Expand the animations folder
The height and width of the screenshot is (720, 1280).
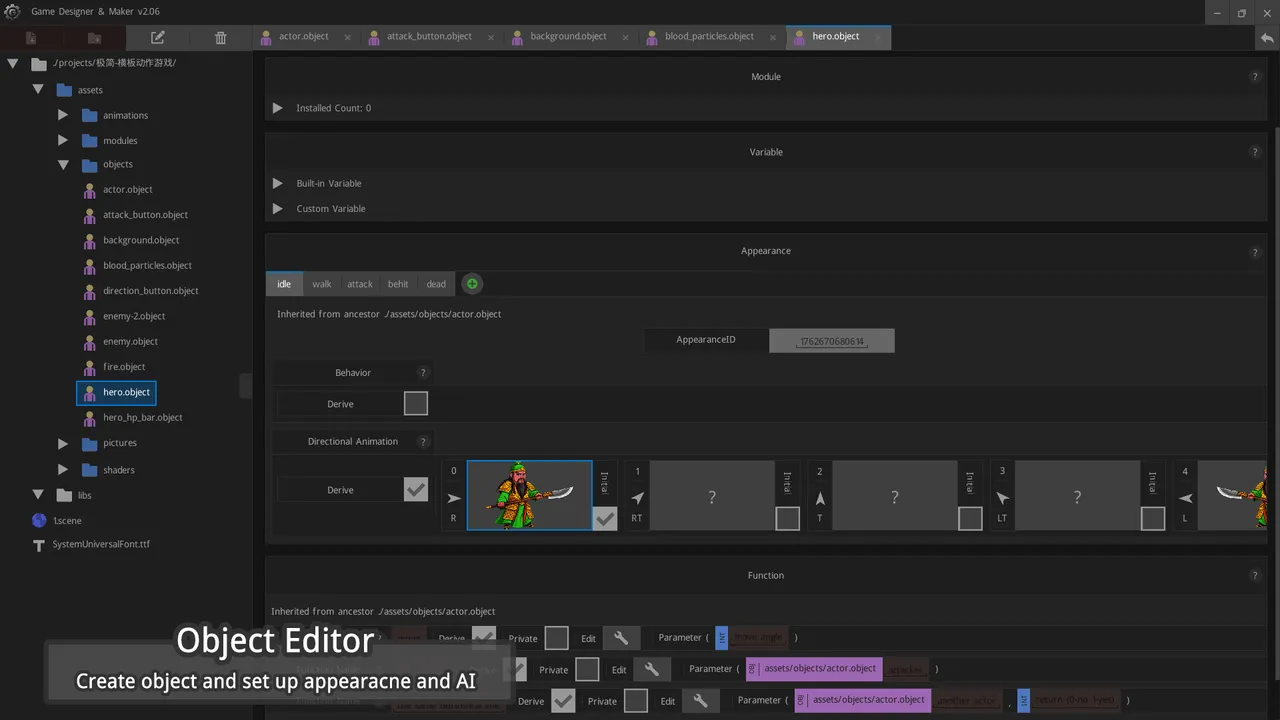[x=63, y=115]
